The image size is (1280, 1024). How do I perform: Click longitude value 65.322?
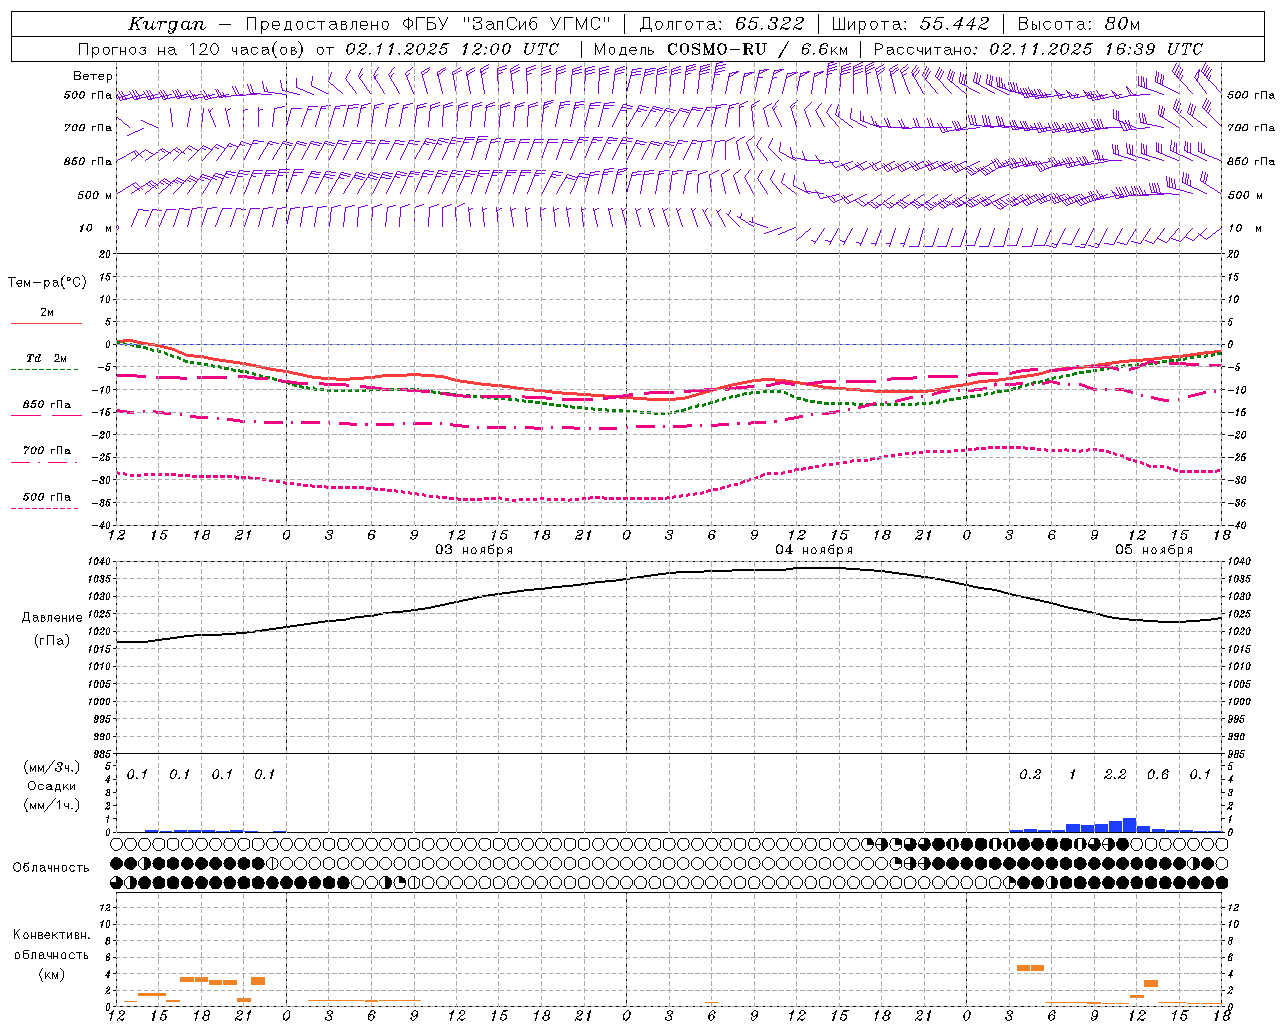[769, 24]
